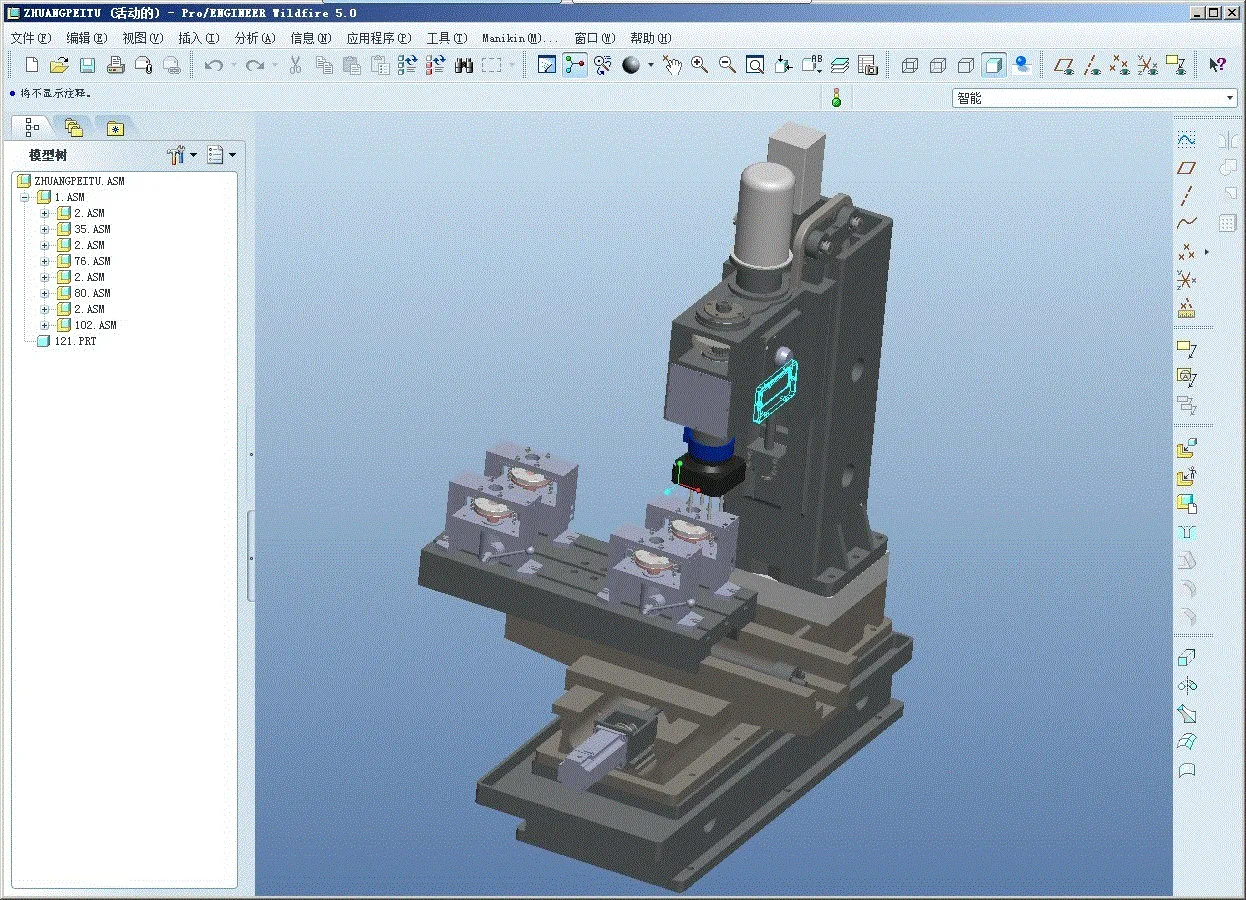This screenshot has width=1246, height=900.
Task: Expand the 80.ASM tree node
Action: pyautogui.click(x=45, y=293)
